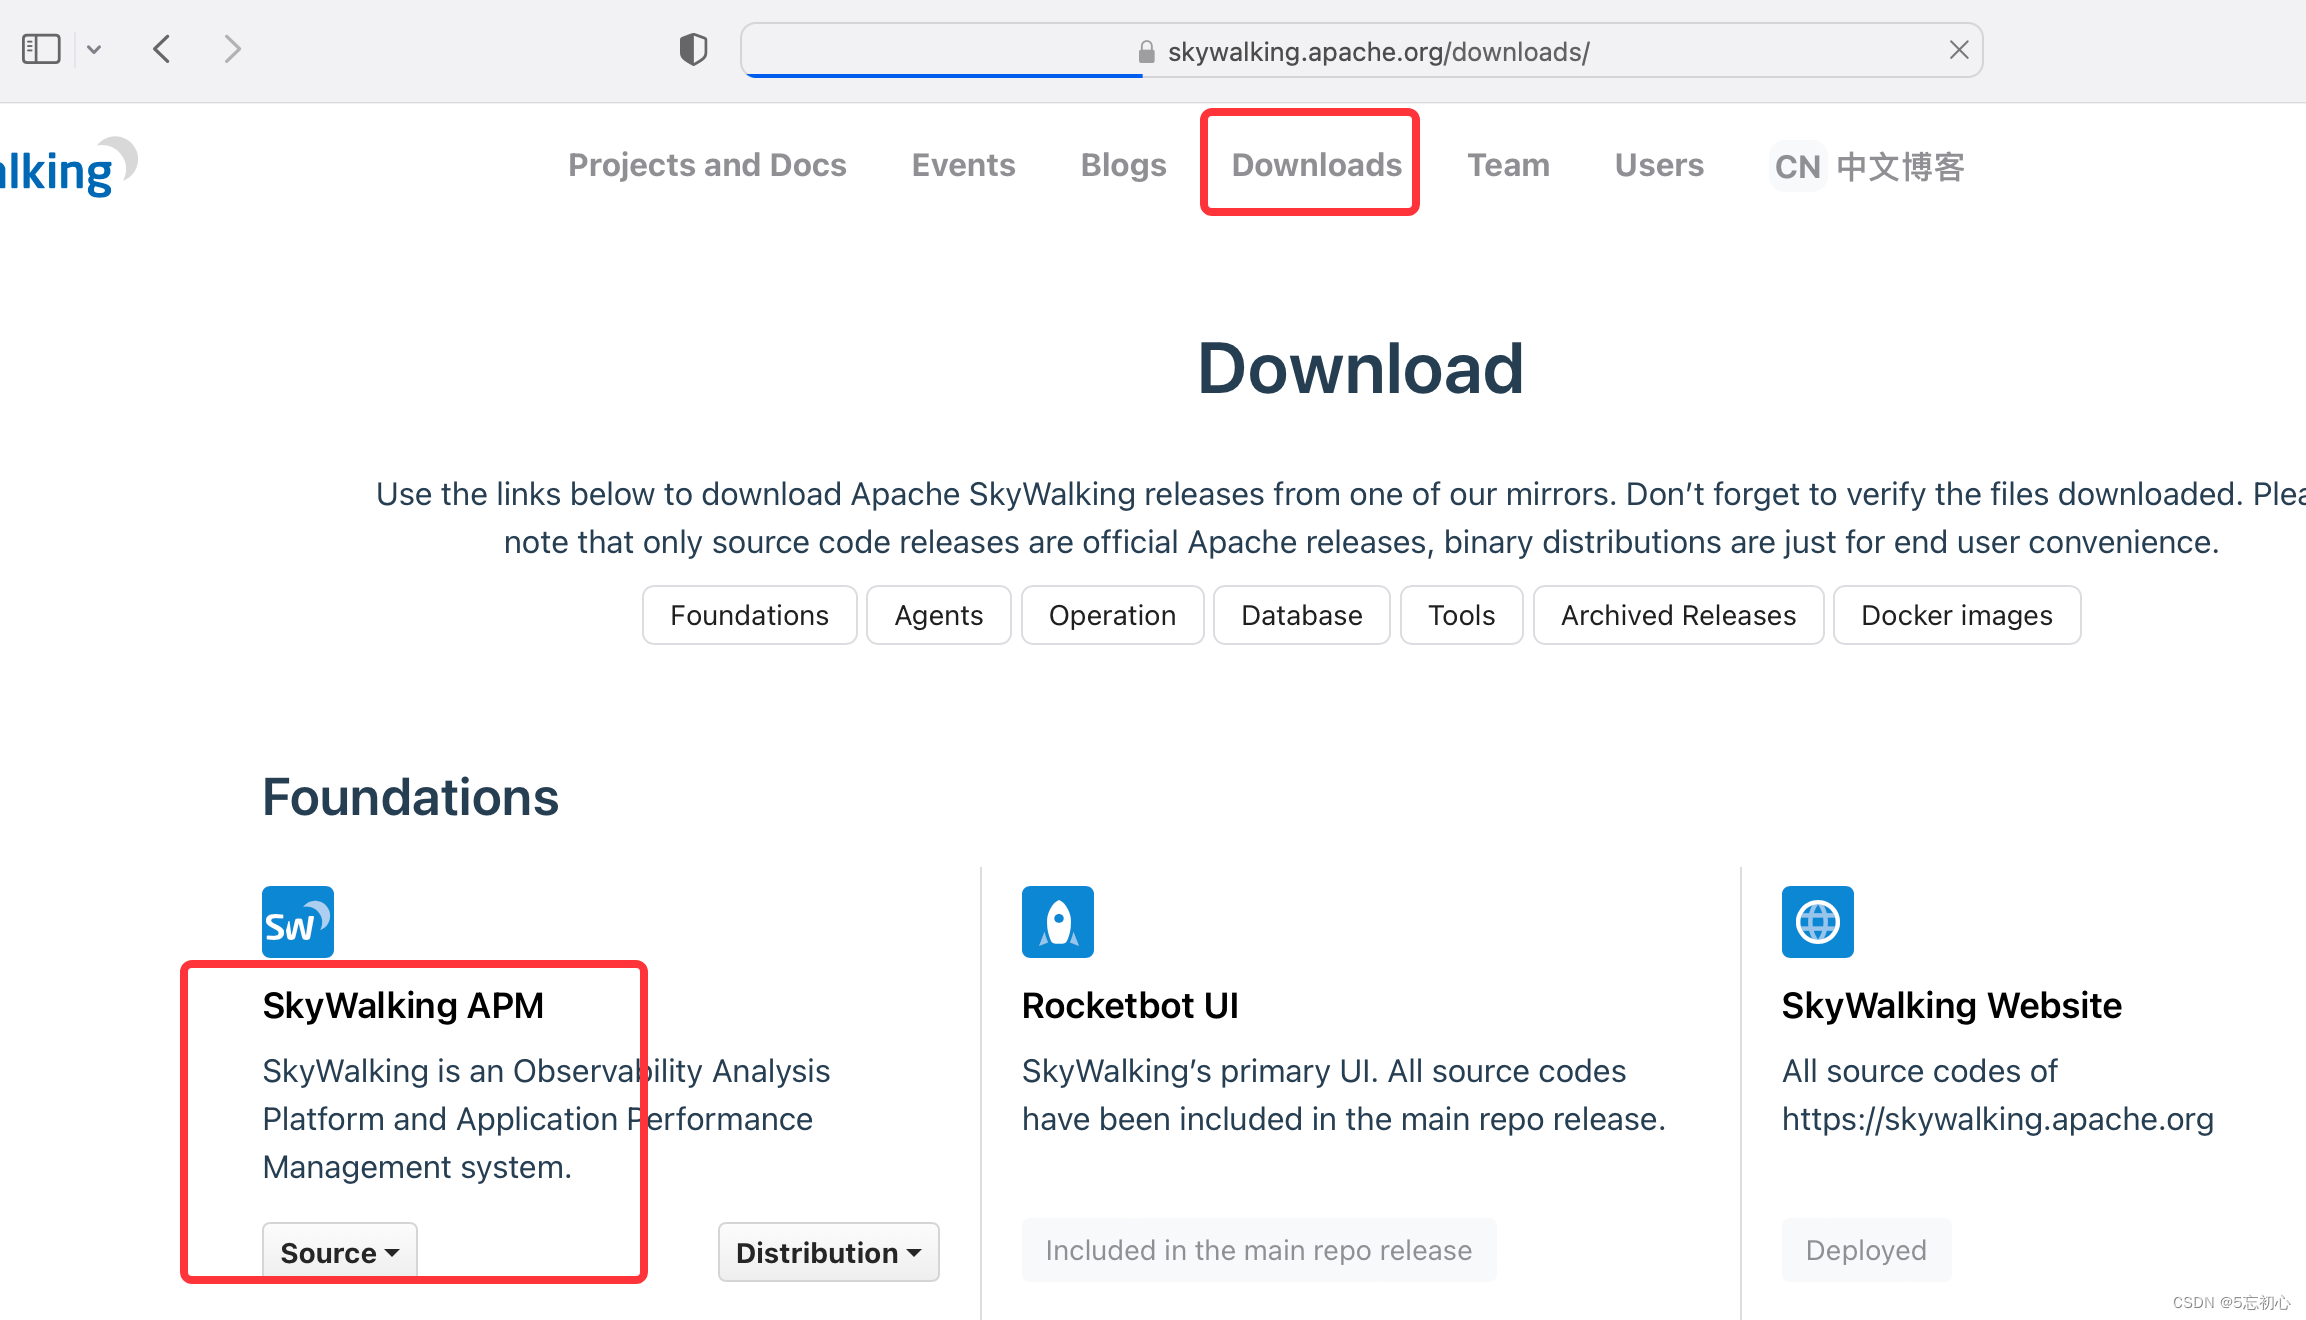The width and height of the screenshot is (2306, 1320).
Task: Open the Events page
Action: tap(963, 165)
